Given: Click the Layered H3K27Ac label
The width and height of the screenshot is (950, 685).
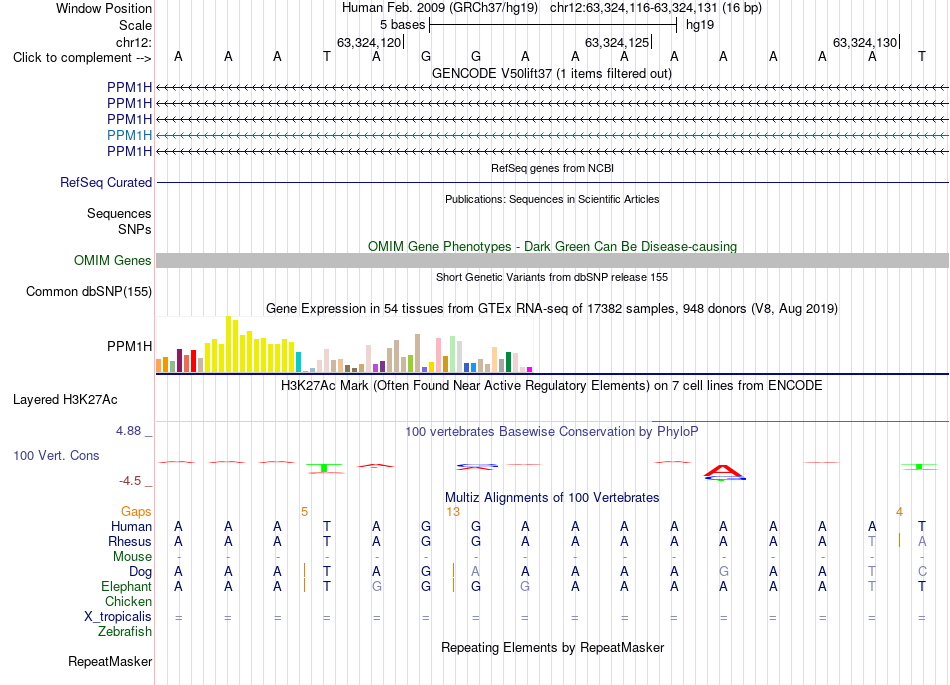Looking at the screenshot, I should point(65,400).
